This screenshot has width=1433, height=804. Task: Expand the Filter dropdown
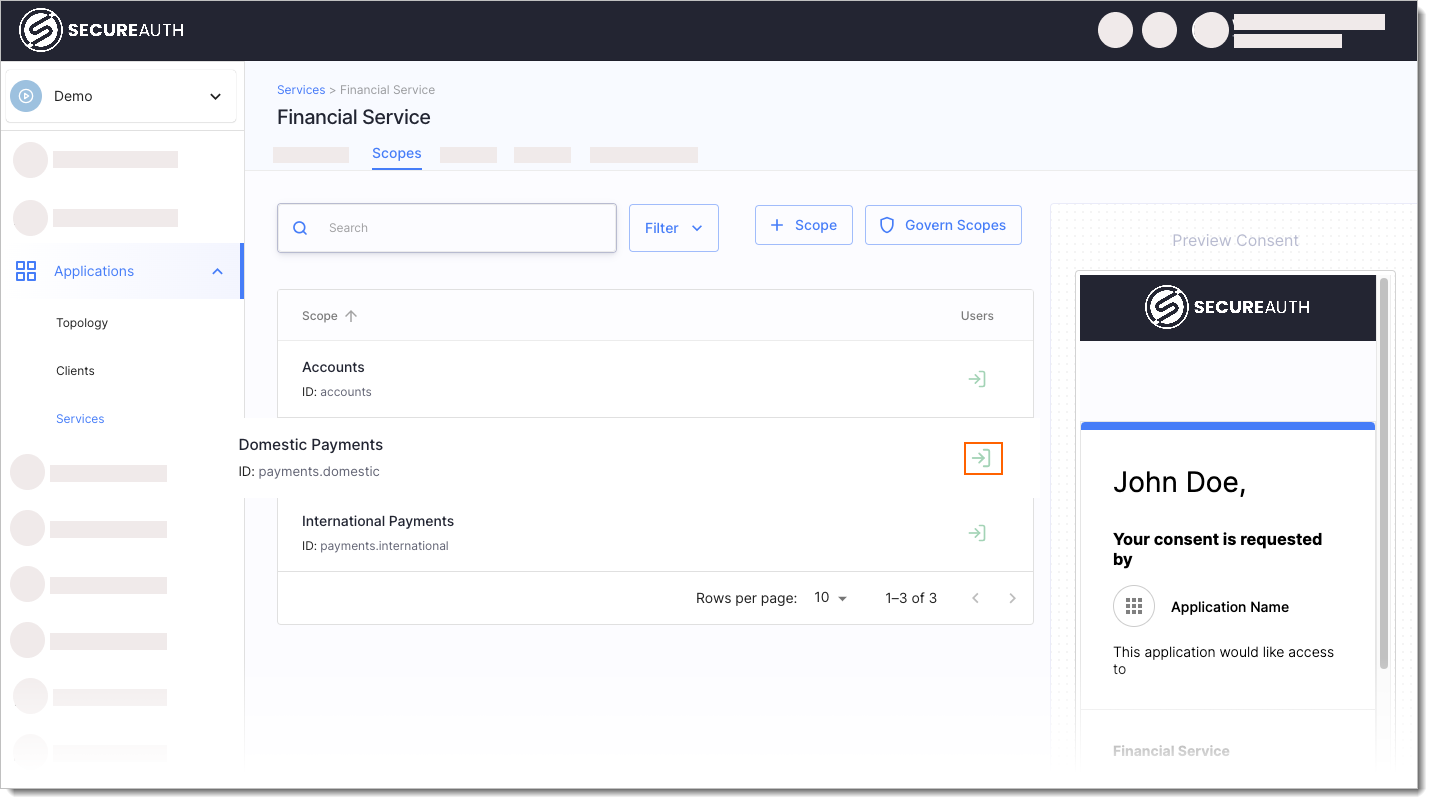tap(673, 228)
